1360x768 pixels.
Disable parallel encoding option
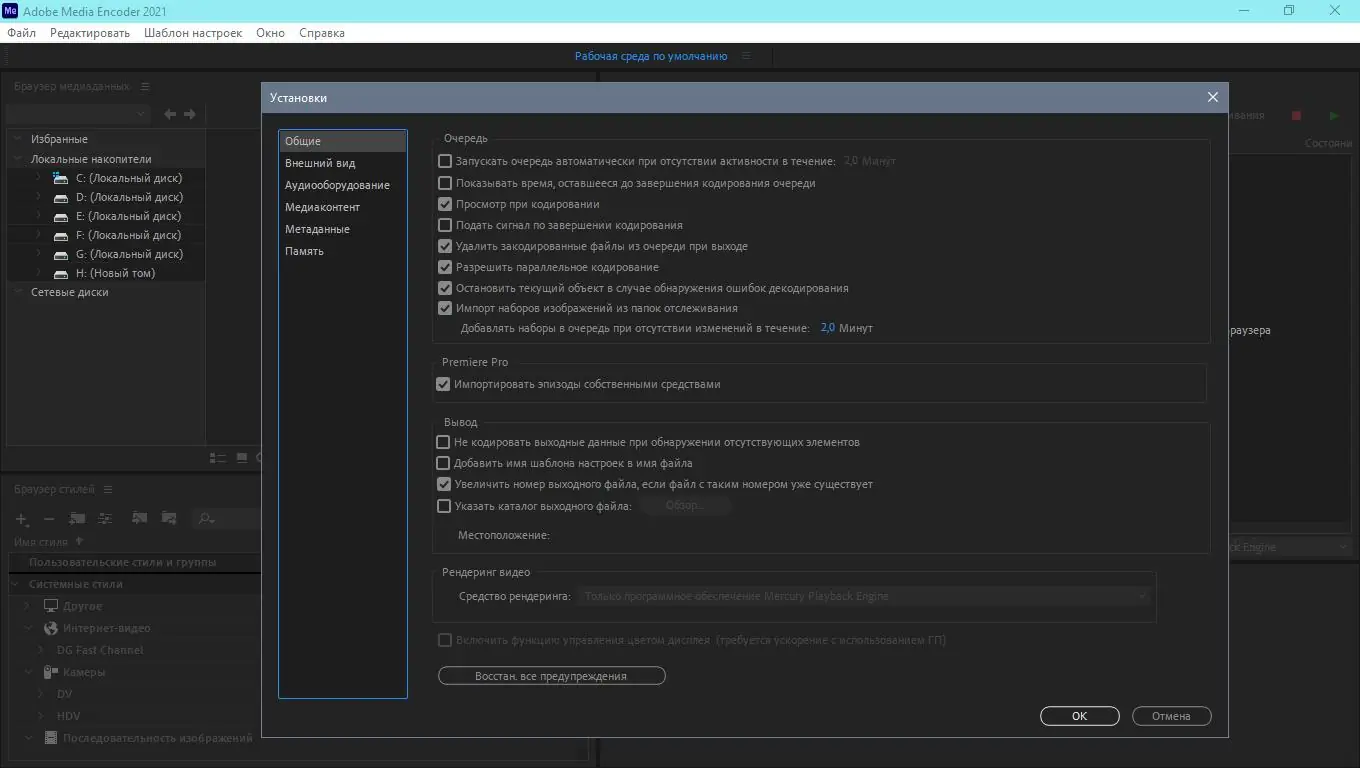pos(444,266)
